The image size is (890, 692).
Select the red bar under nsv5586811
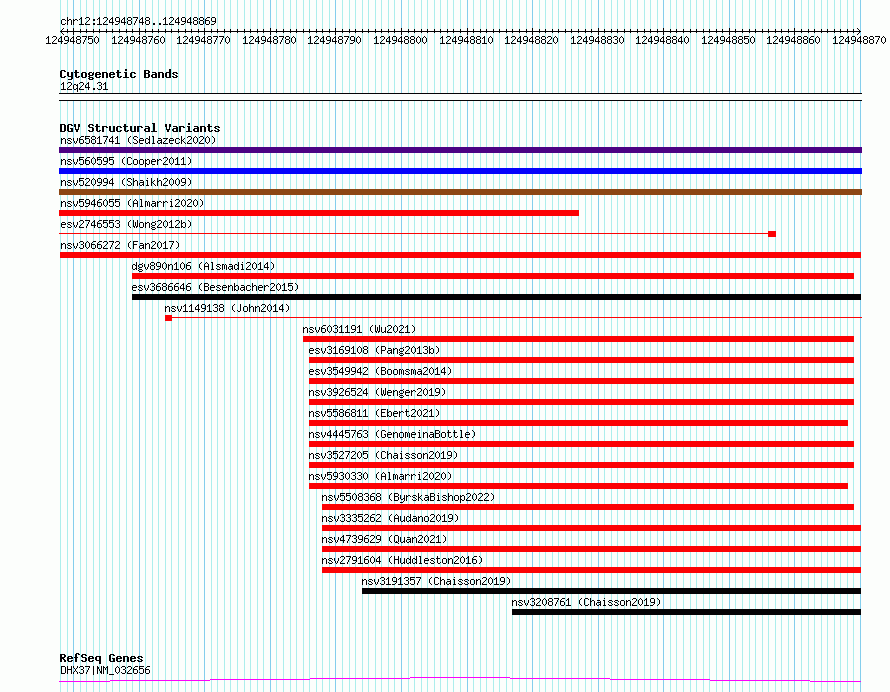[578, 423]
